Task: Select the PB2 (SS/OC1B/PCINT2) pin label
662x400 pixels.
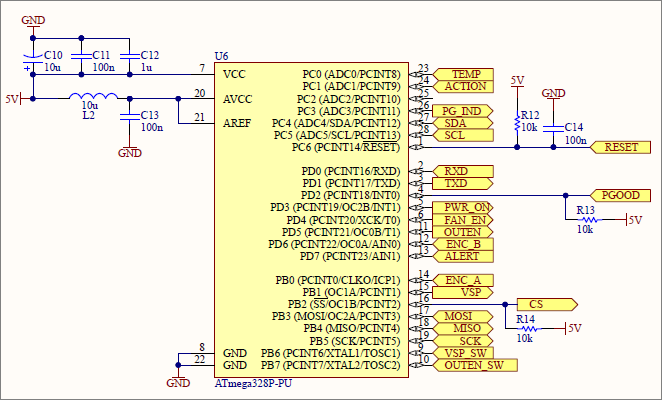Action: (x=344, y=305)
